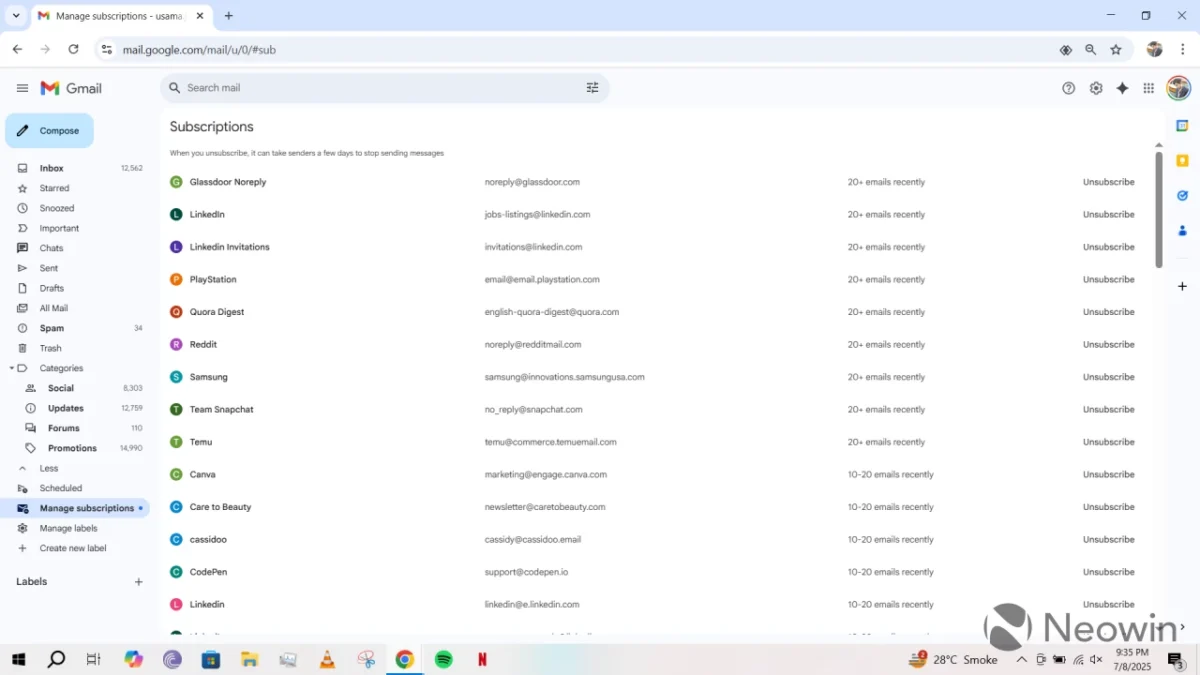Bookmark this page with the star icon

click(x=1116, y=49)
